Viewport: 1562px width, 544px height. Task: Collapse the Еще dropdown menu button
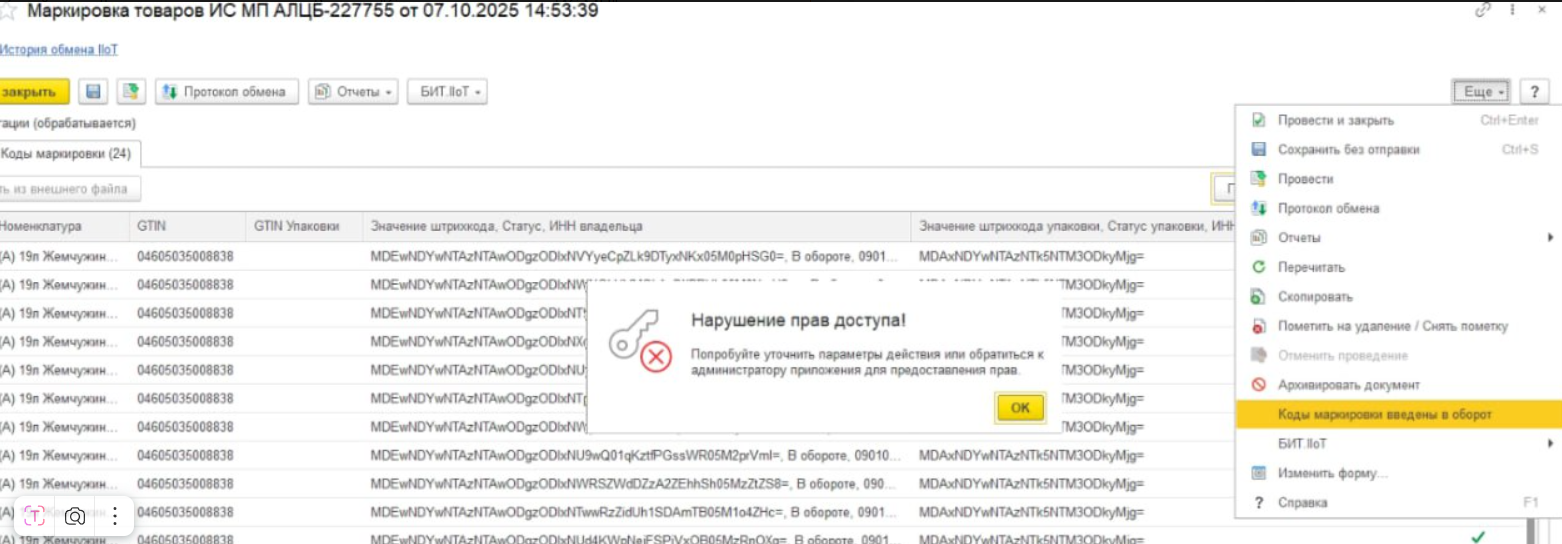[x=1483, y=92]
